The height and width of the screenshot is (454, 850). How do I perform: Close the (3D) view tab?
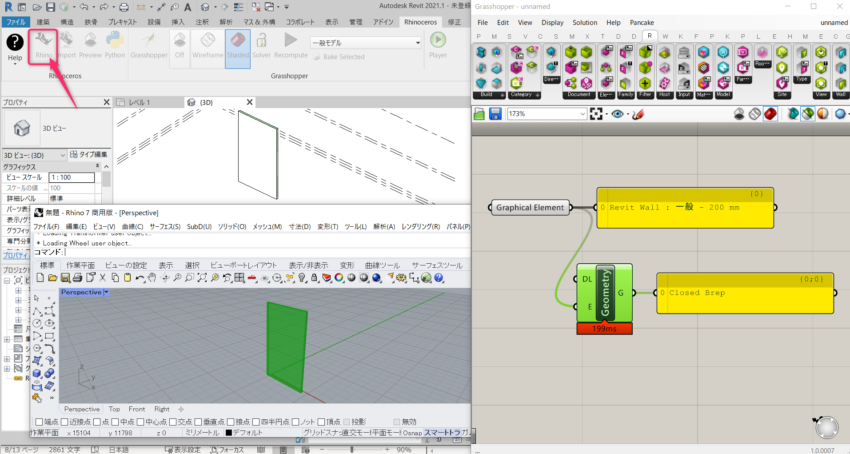click(249, 102)
